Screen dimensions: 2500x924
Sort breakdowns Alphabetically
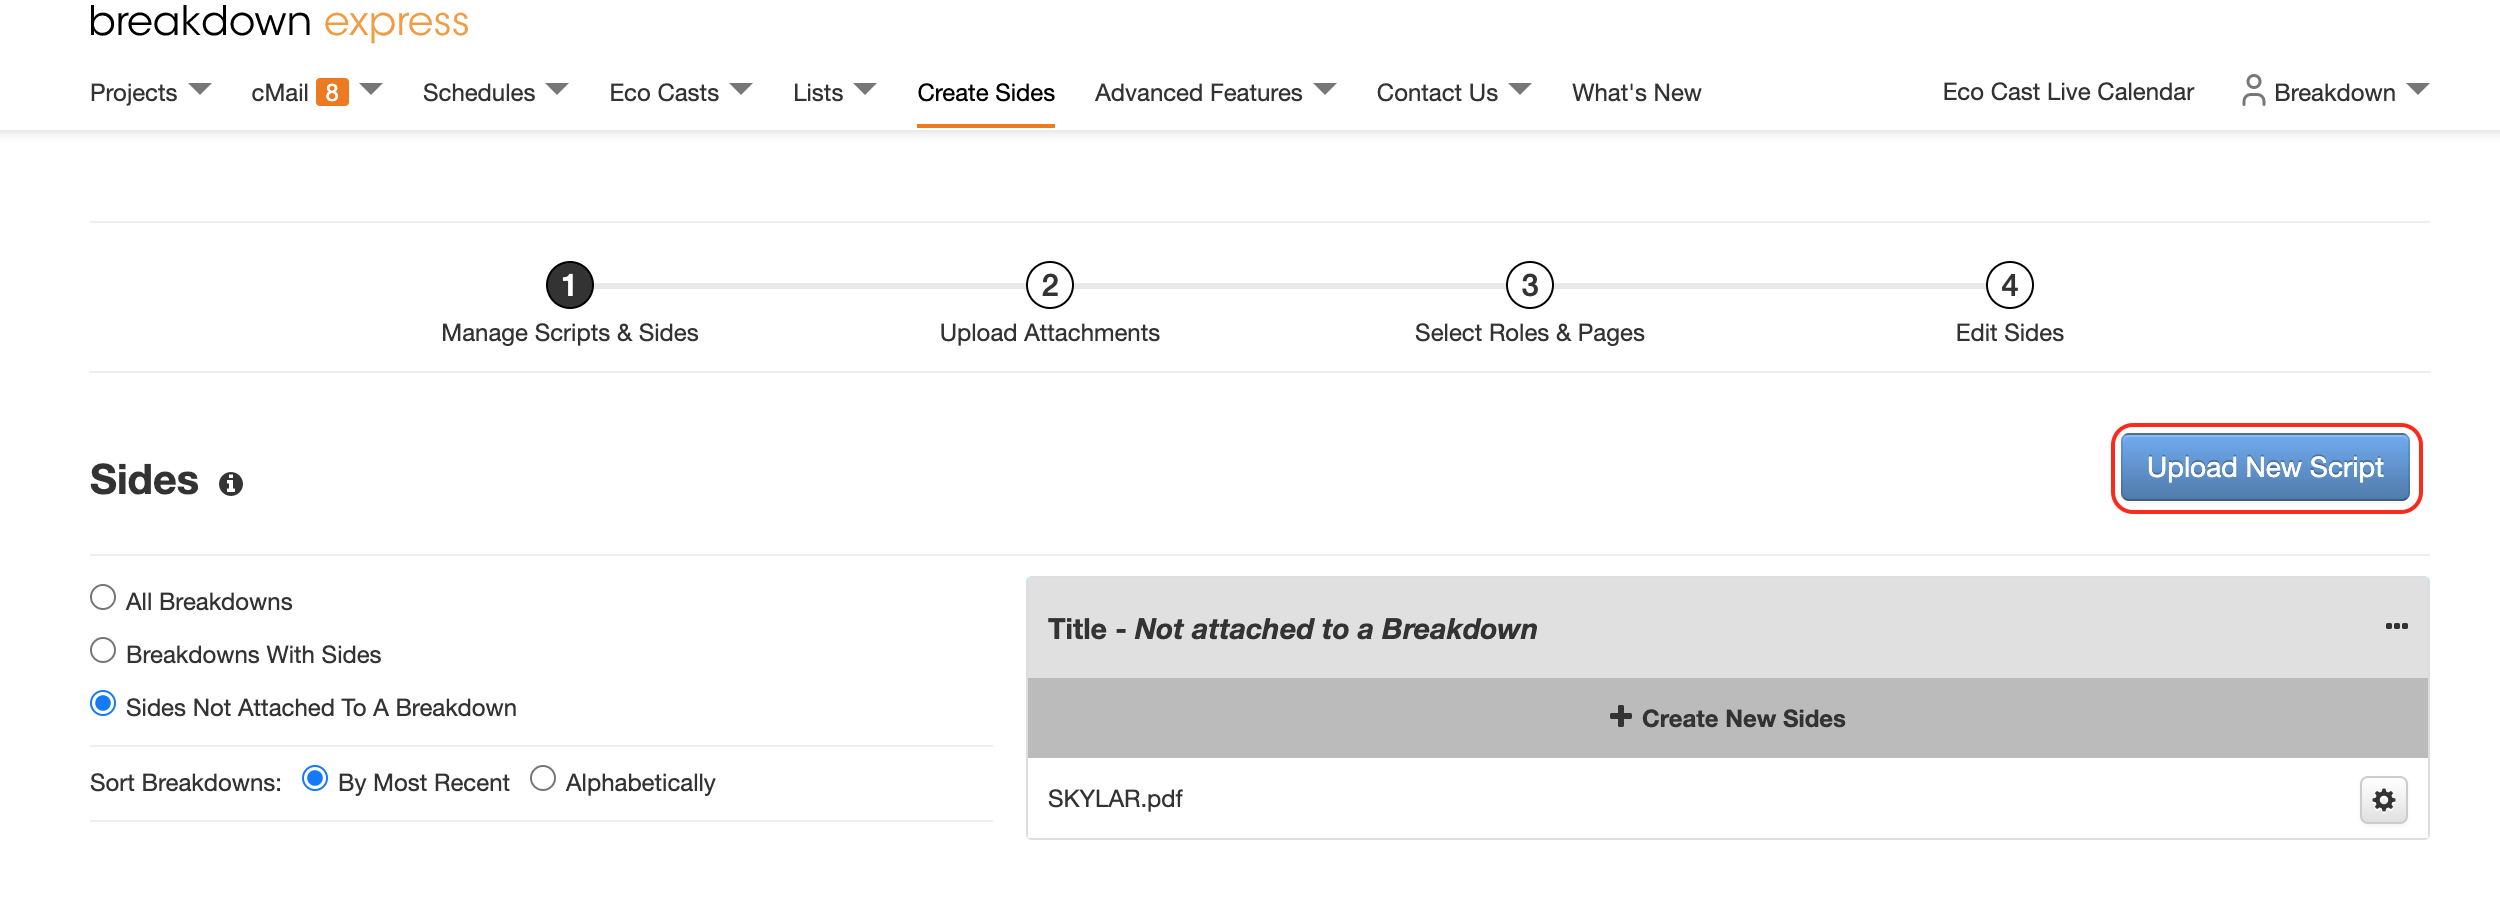543,779
